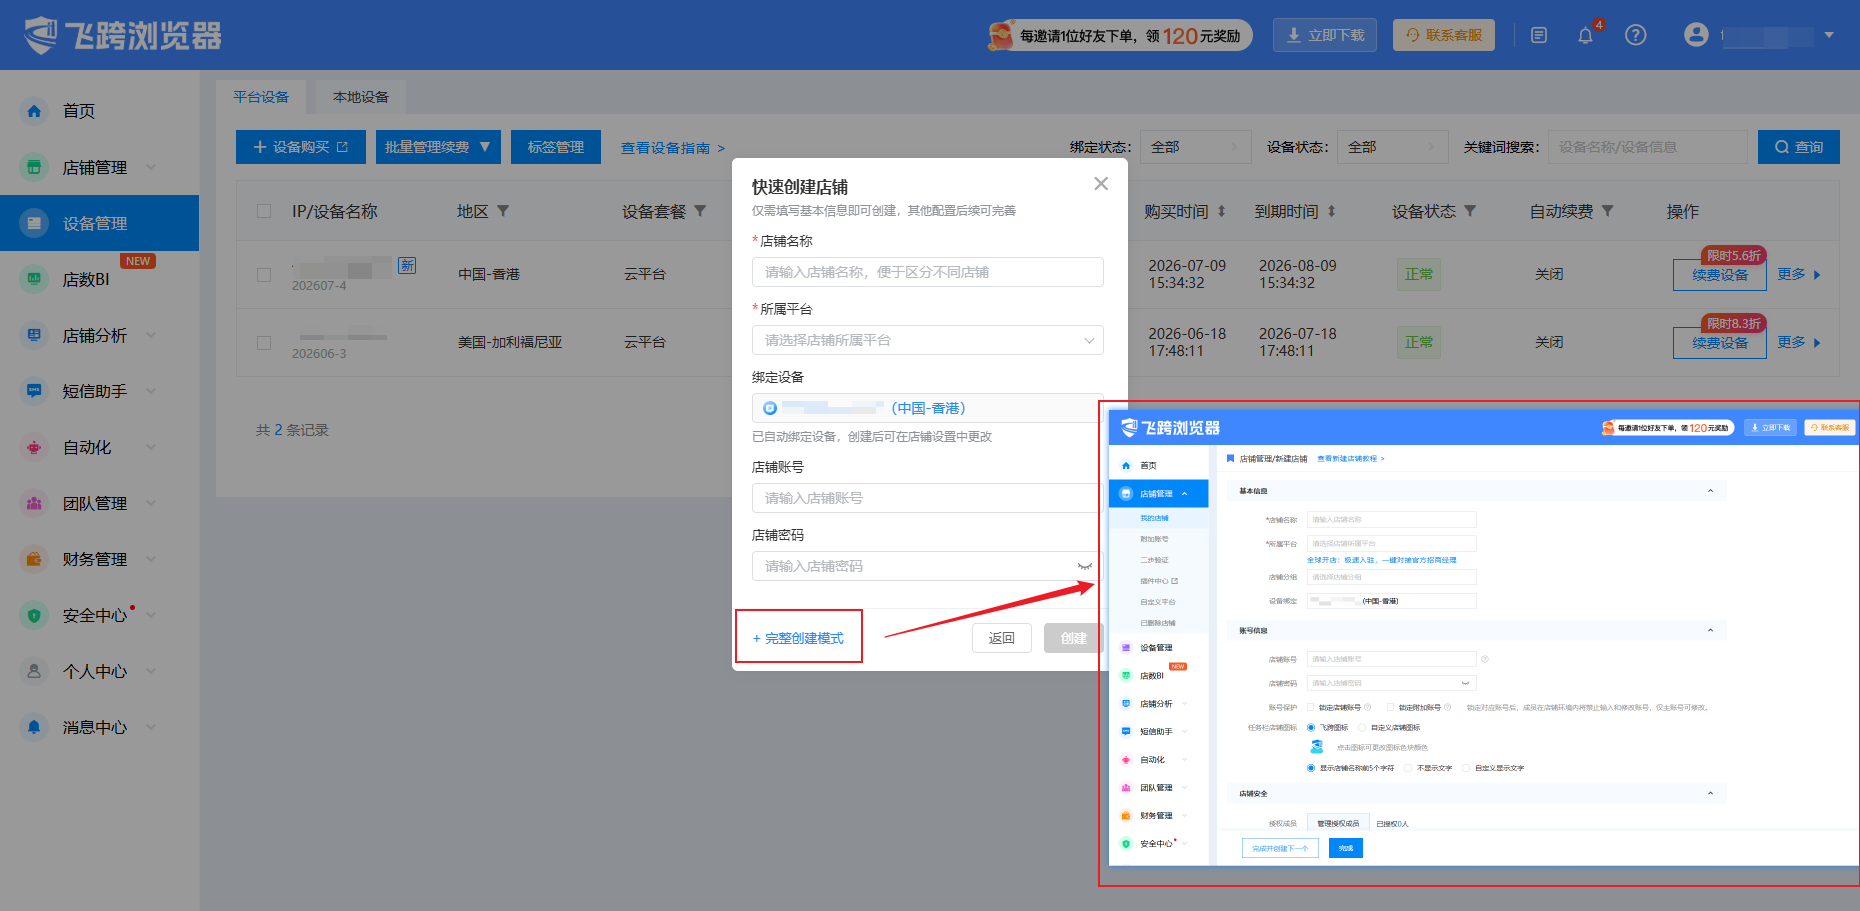Click the 设备管理 sidebar icon
Image resolution: width=1860 pixels, height=911 pixels.
pyautogui.click(x=34, y=223)
